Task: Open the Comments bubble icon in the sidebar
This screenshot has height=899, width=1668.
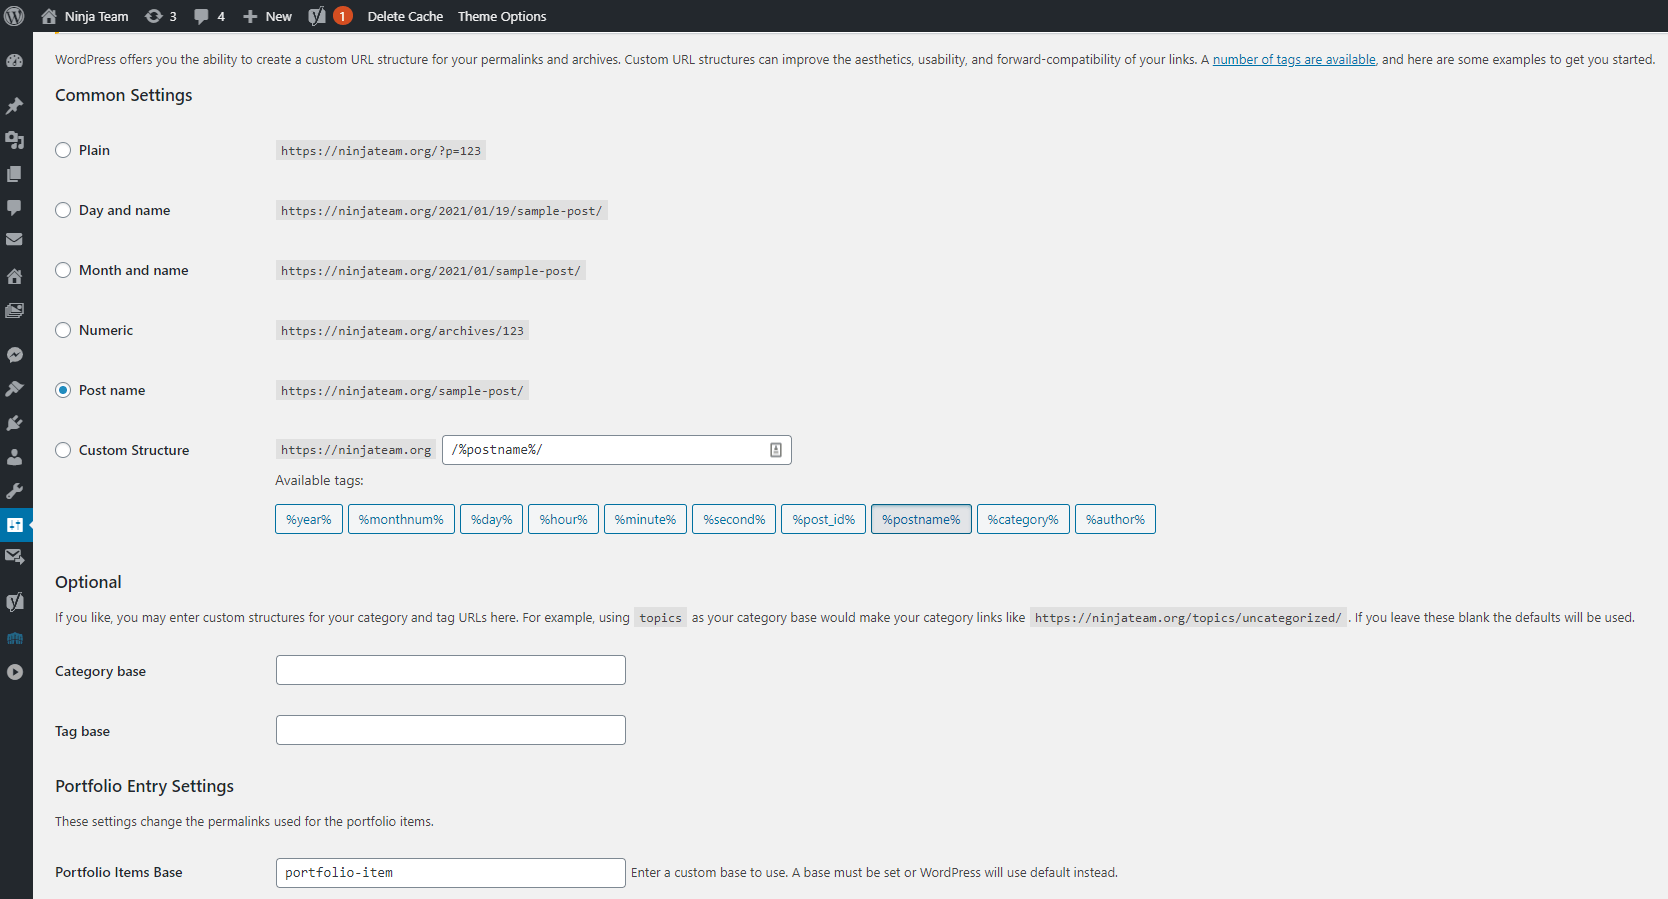Action: (15, 208)
